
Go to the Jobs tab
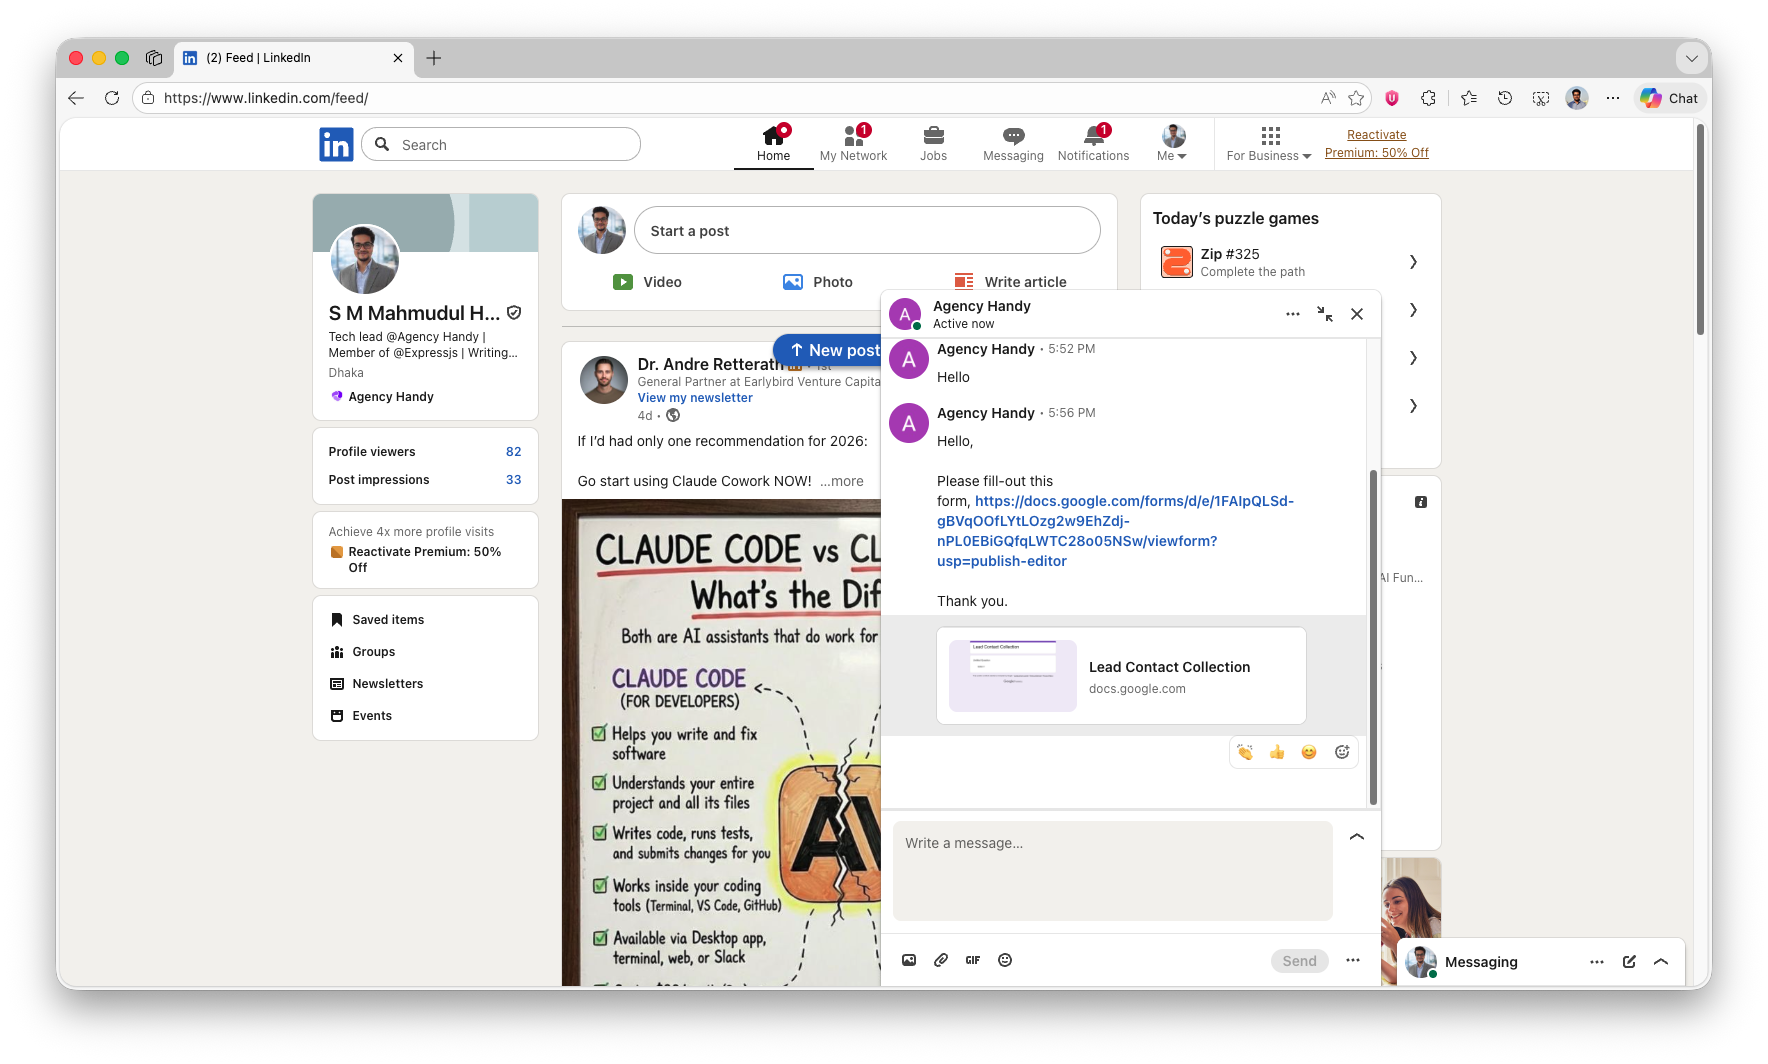[933, 144]
